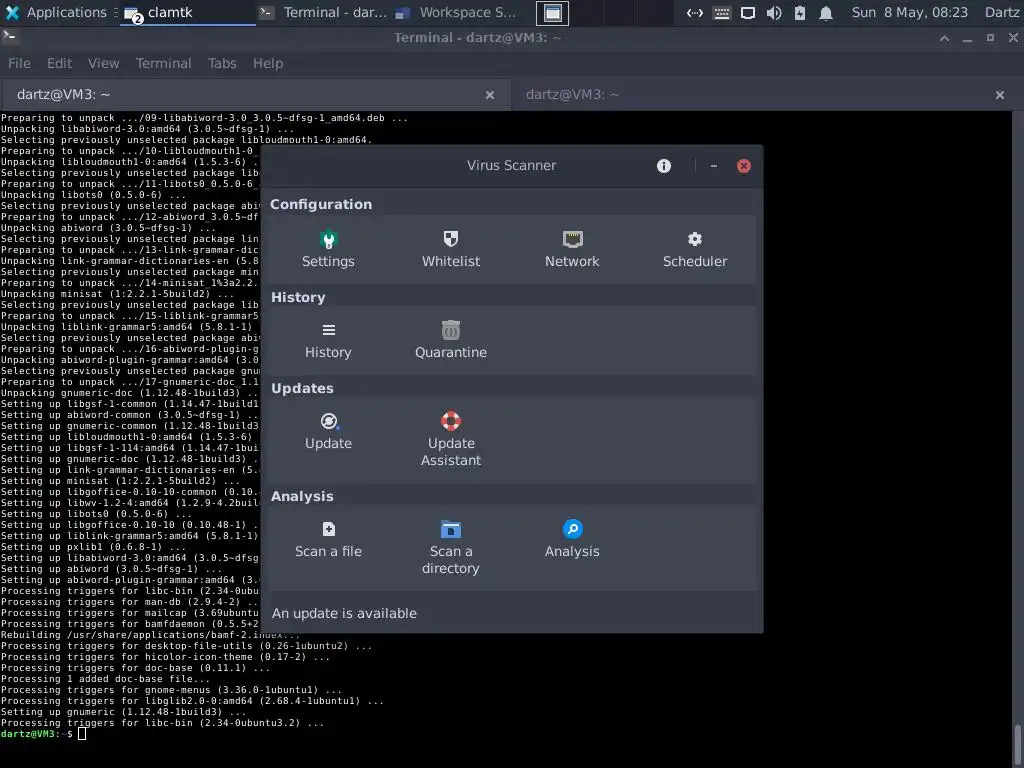
Task: Open the terminal File menu
Action: tap(19, 63)
